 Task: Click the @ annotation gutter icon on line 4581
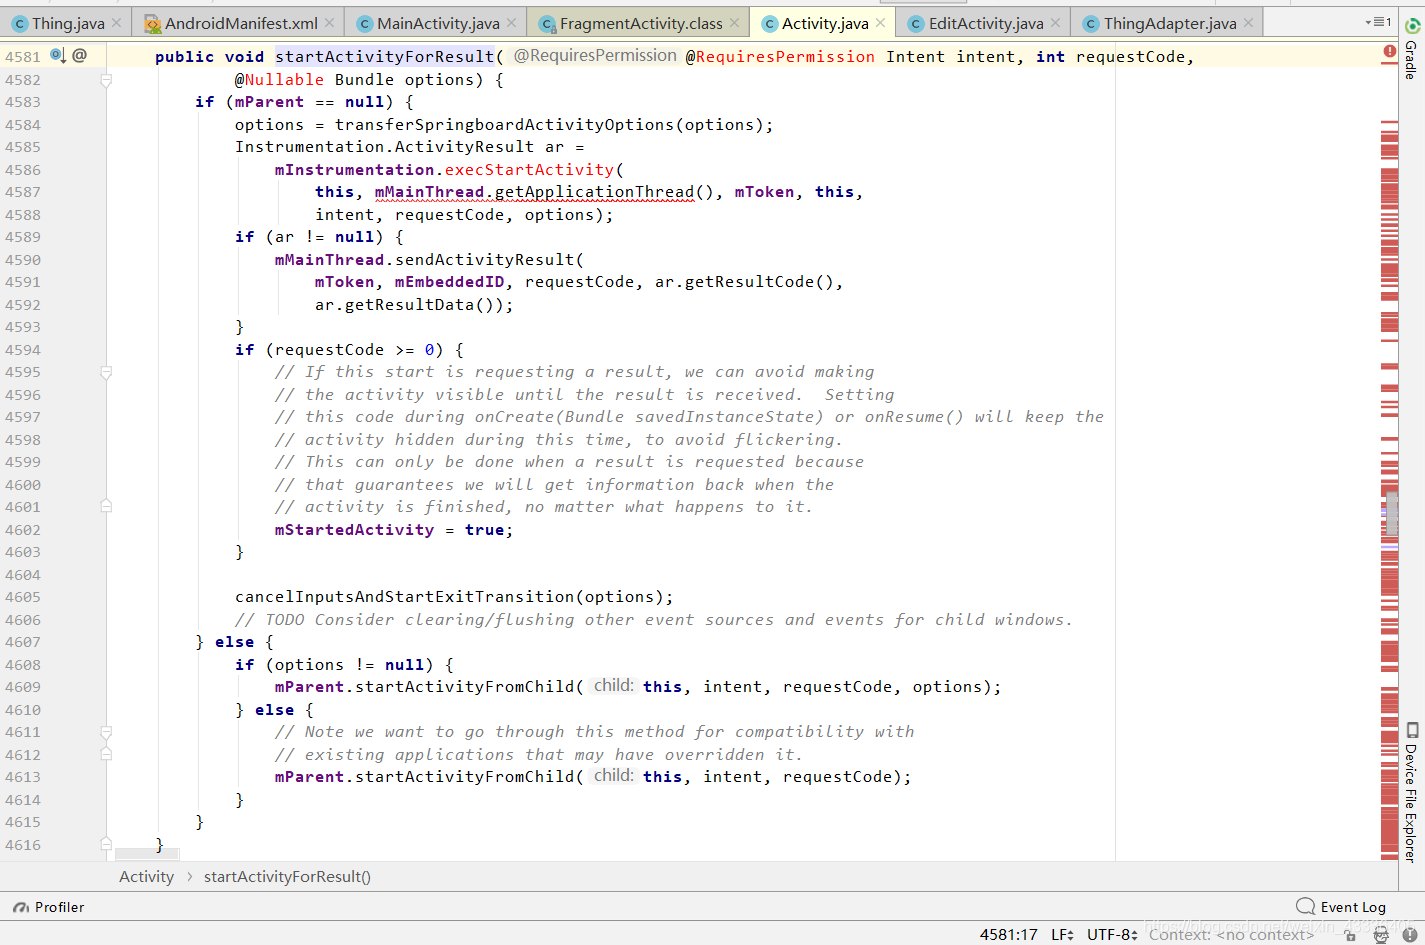click(80, 56)
